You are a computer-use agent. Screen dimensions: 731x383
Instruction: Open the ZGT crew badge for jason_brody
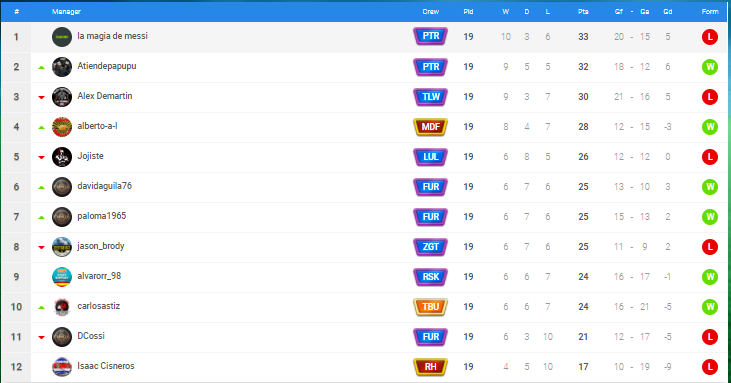click(430, 247)
